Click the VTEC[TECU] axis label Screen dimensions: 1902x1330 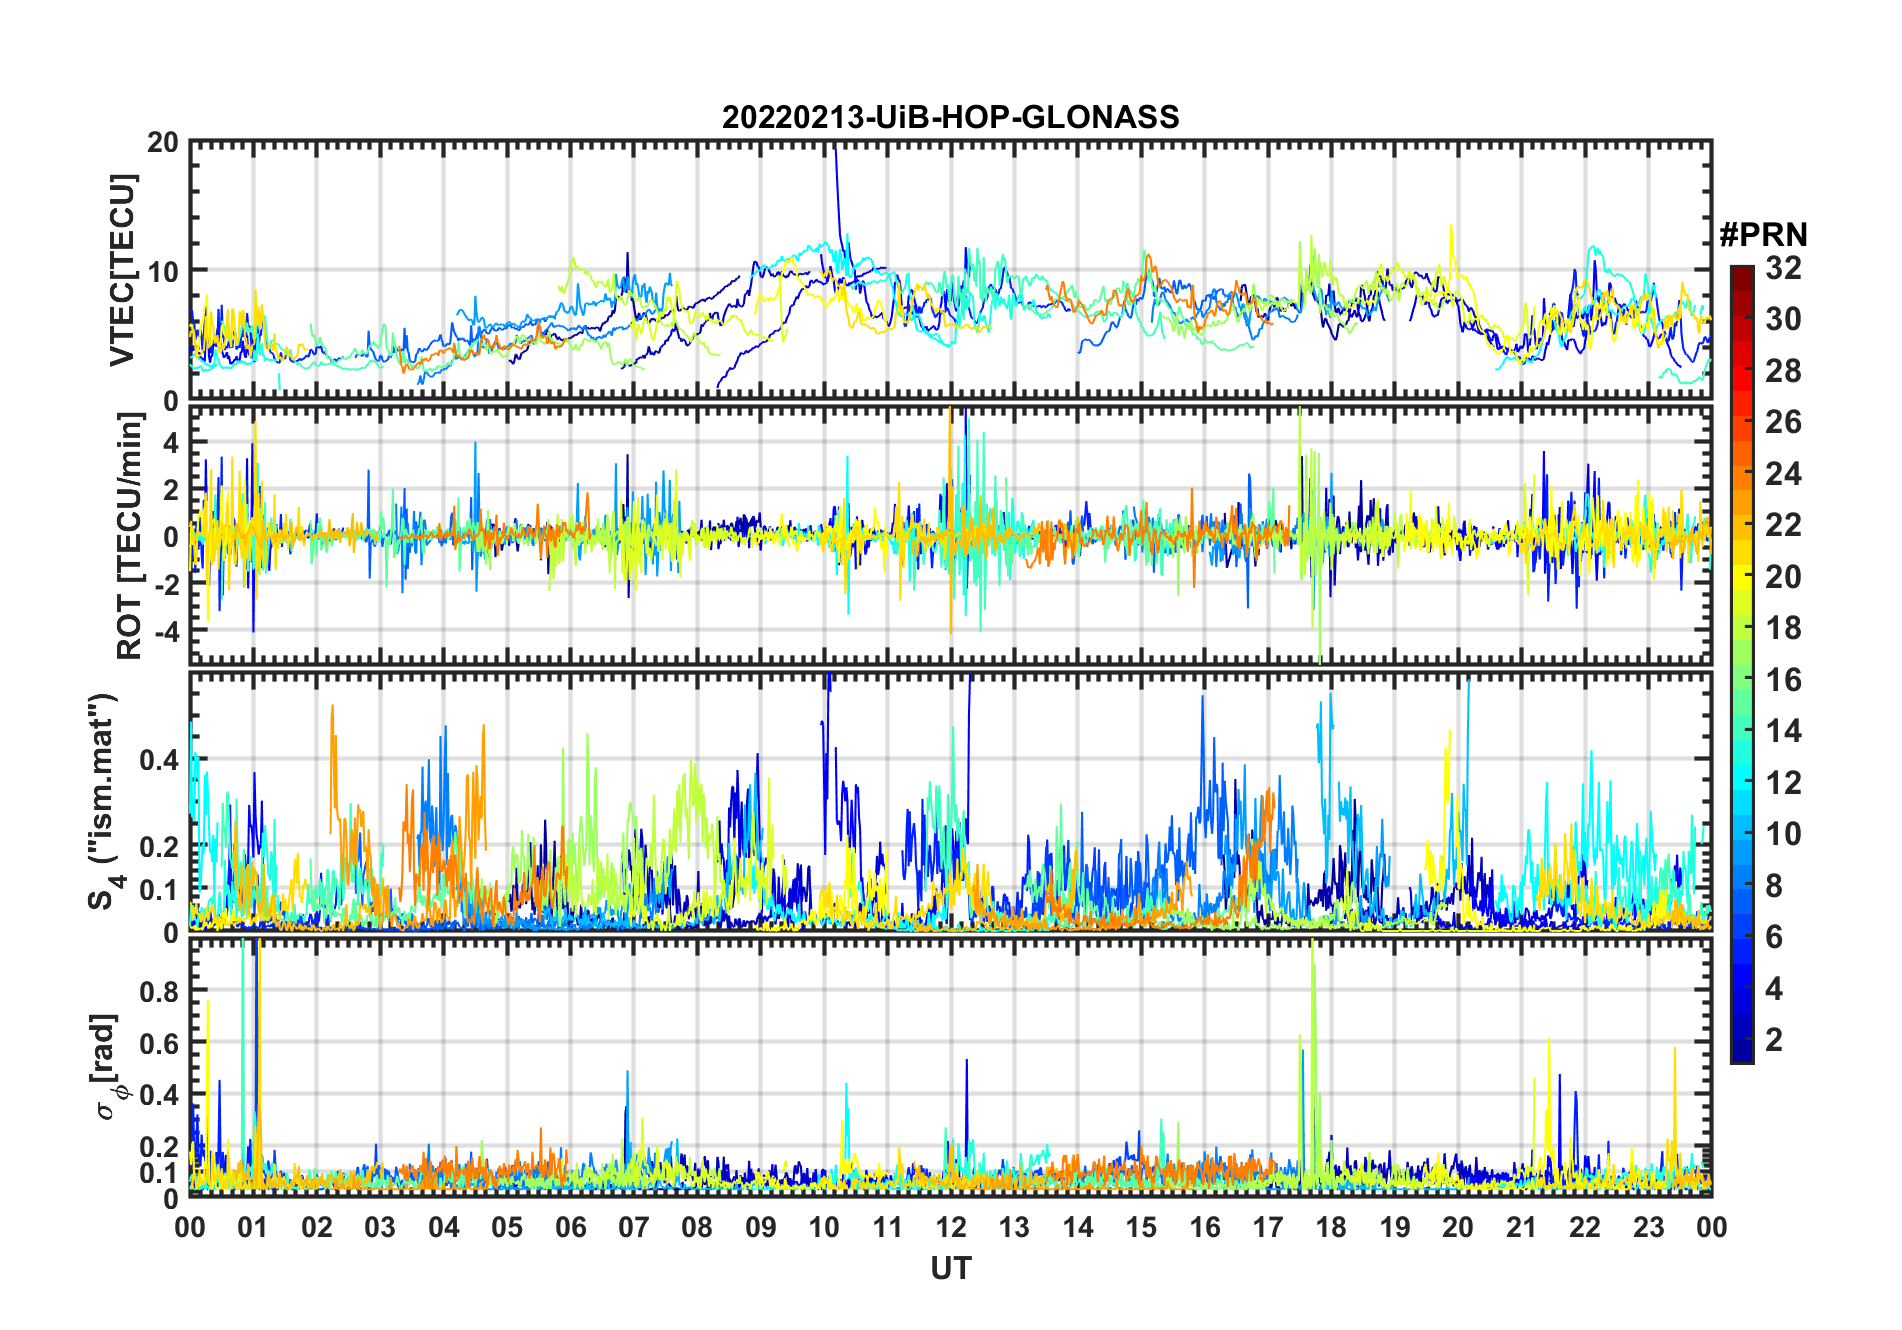[x=123, y=270]
